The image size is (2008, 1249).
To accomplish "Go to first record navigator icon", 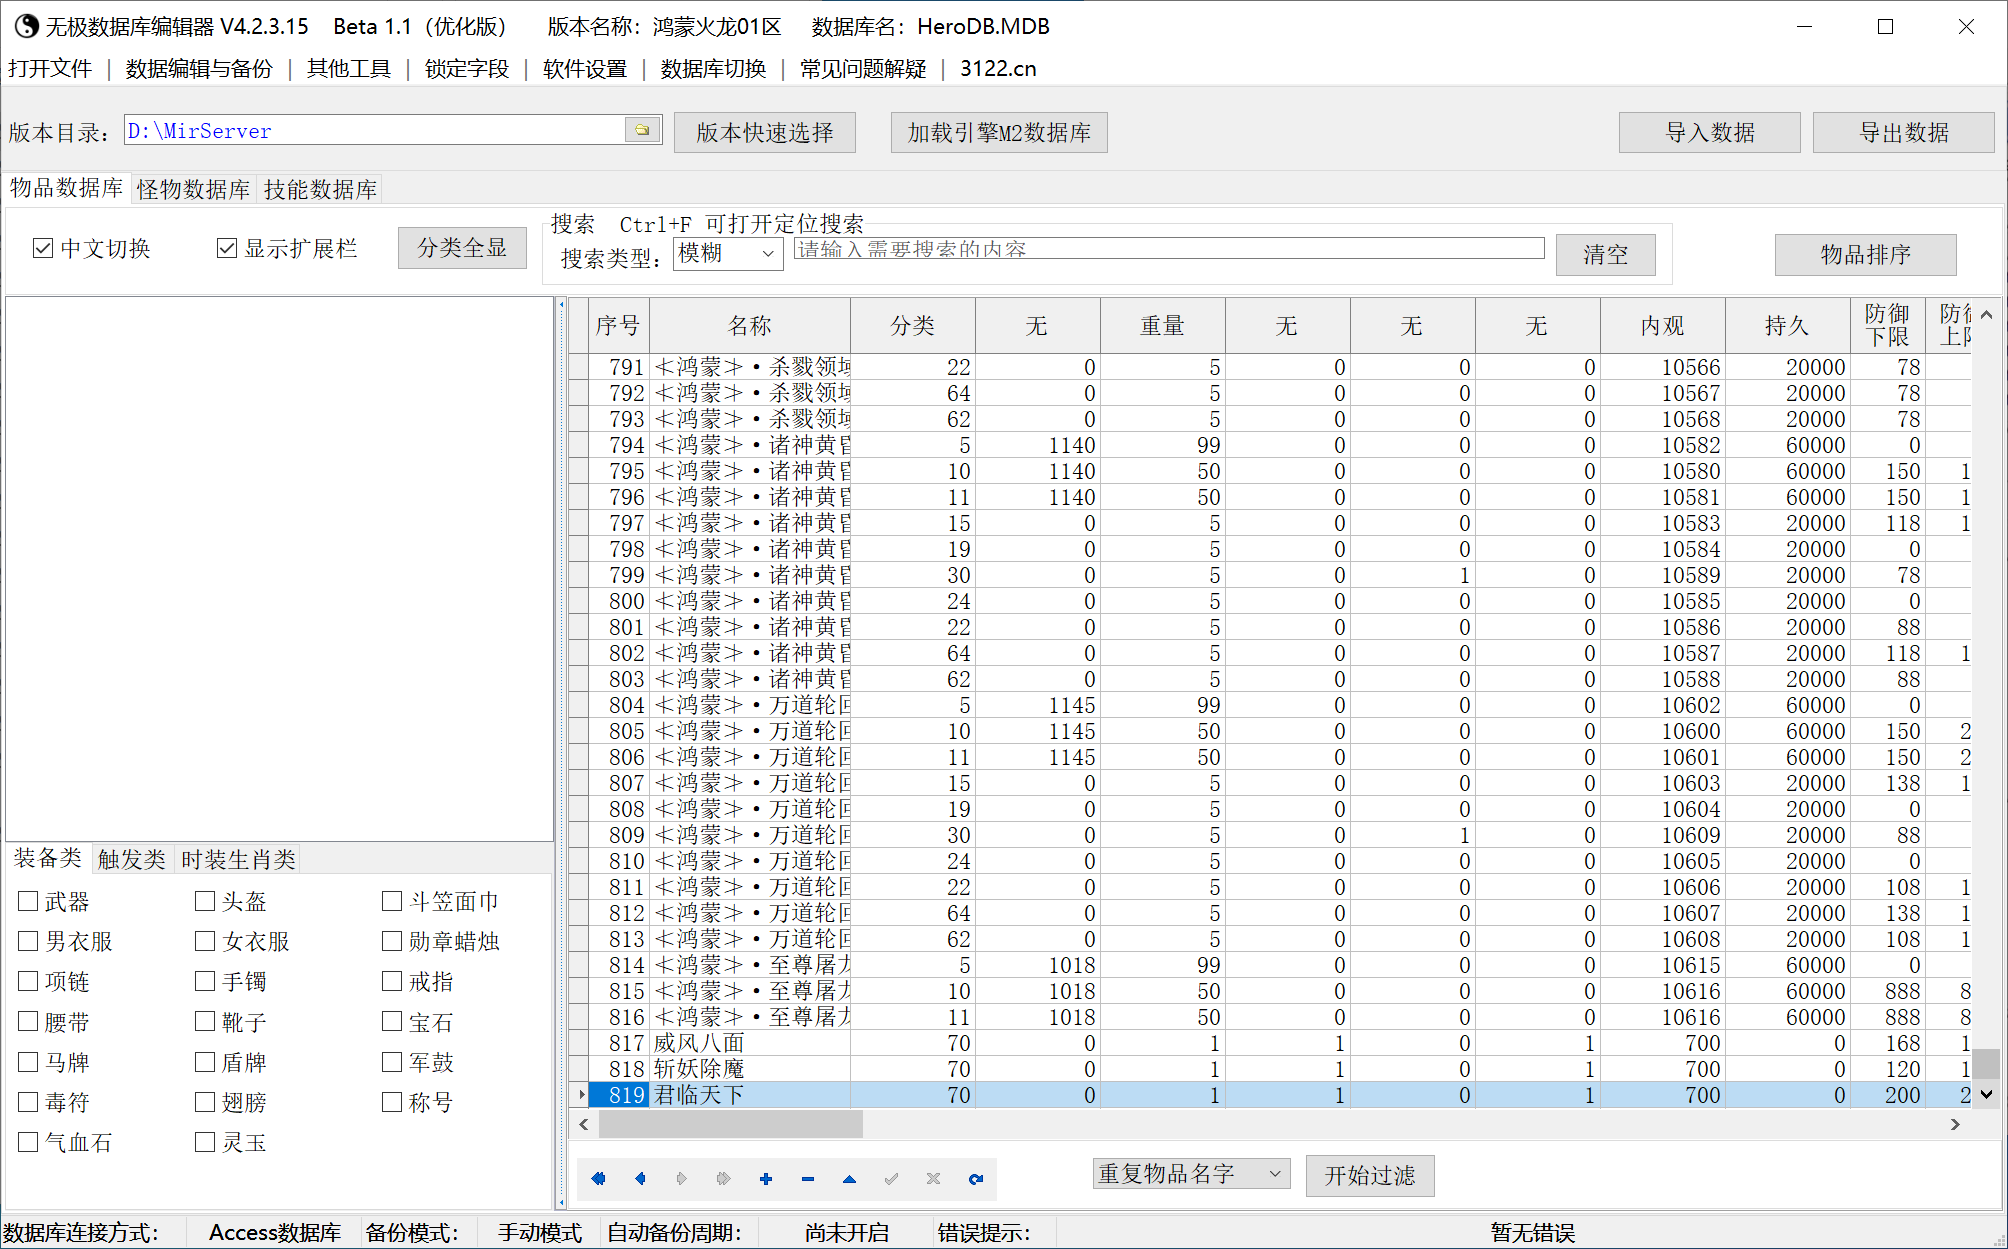I will click(598, 1179).
